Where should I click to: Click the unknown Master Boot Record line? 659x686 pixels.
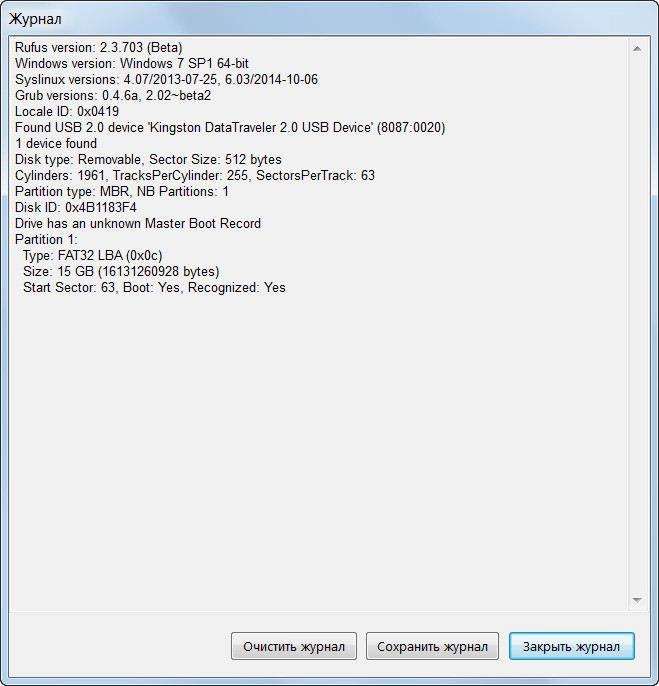pos(138,223)
